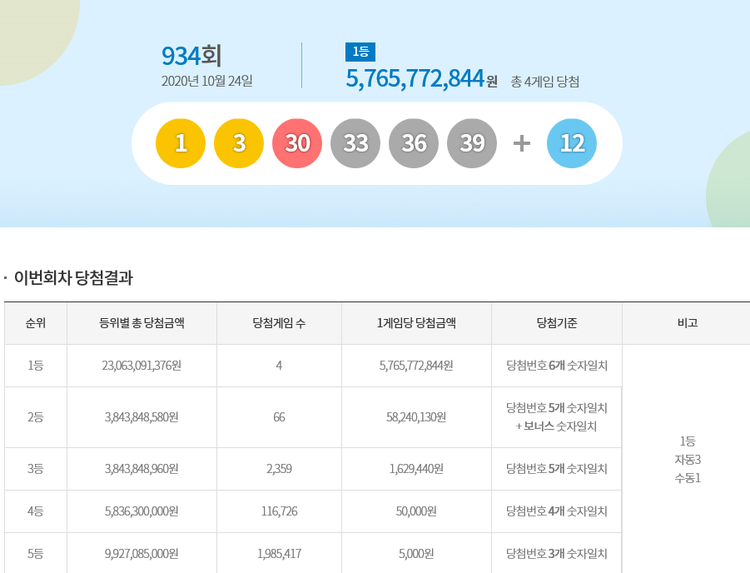Click the draw date 2020년 10월 24일
This screenshot has height=573, width=750.
207,81
